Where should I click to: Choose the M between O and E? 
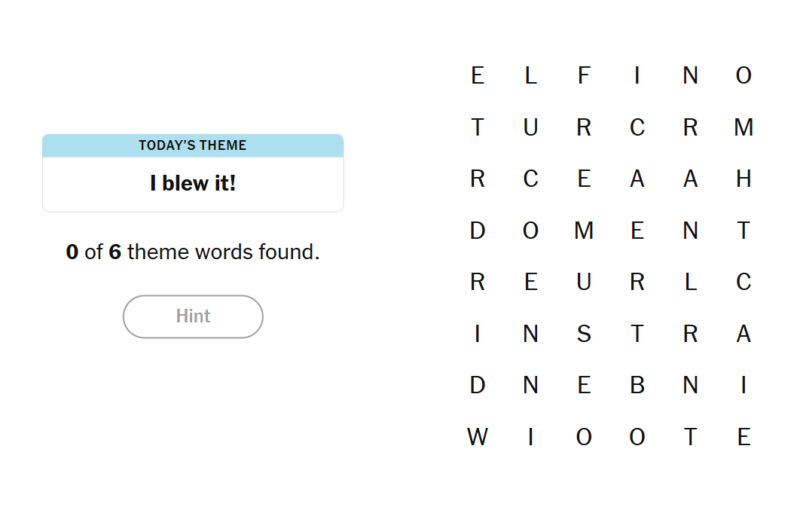pyautogui.click(x=584, y=231)
